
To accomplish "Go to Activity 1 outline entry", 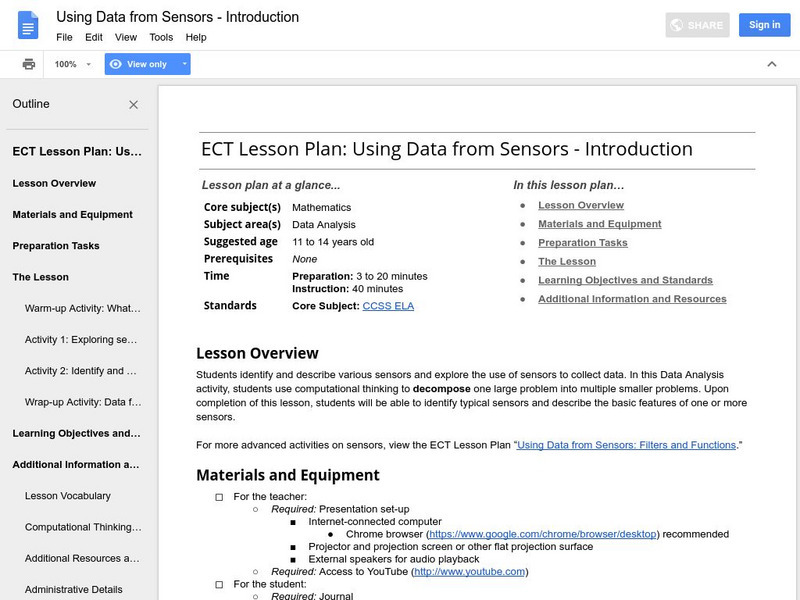I will click(x=81, y=340).
